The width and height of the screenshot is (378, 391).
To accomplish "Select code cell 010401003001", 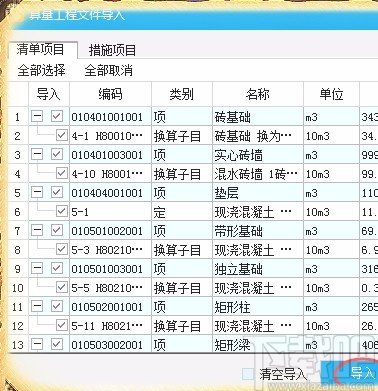I will (x=110, y=155).
